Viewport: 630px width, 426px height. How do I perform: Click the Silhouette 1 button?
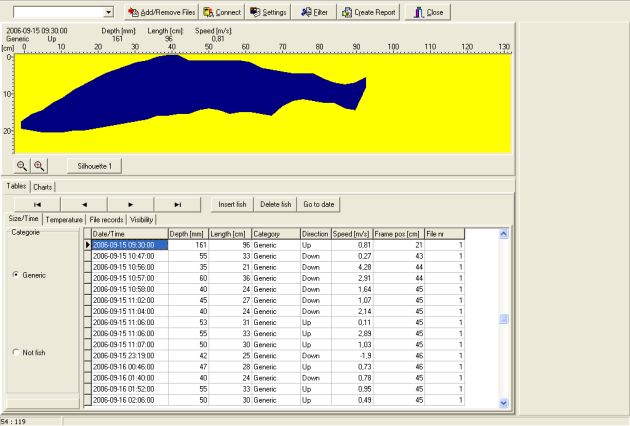click(x=94, y=166)
